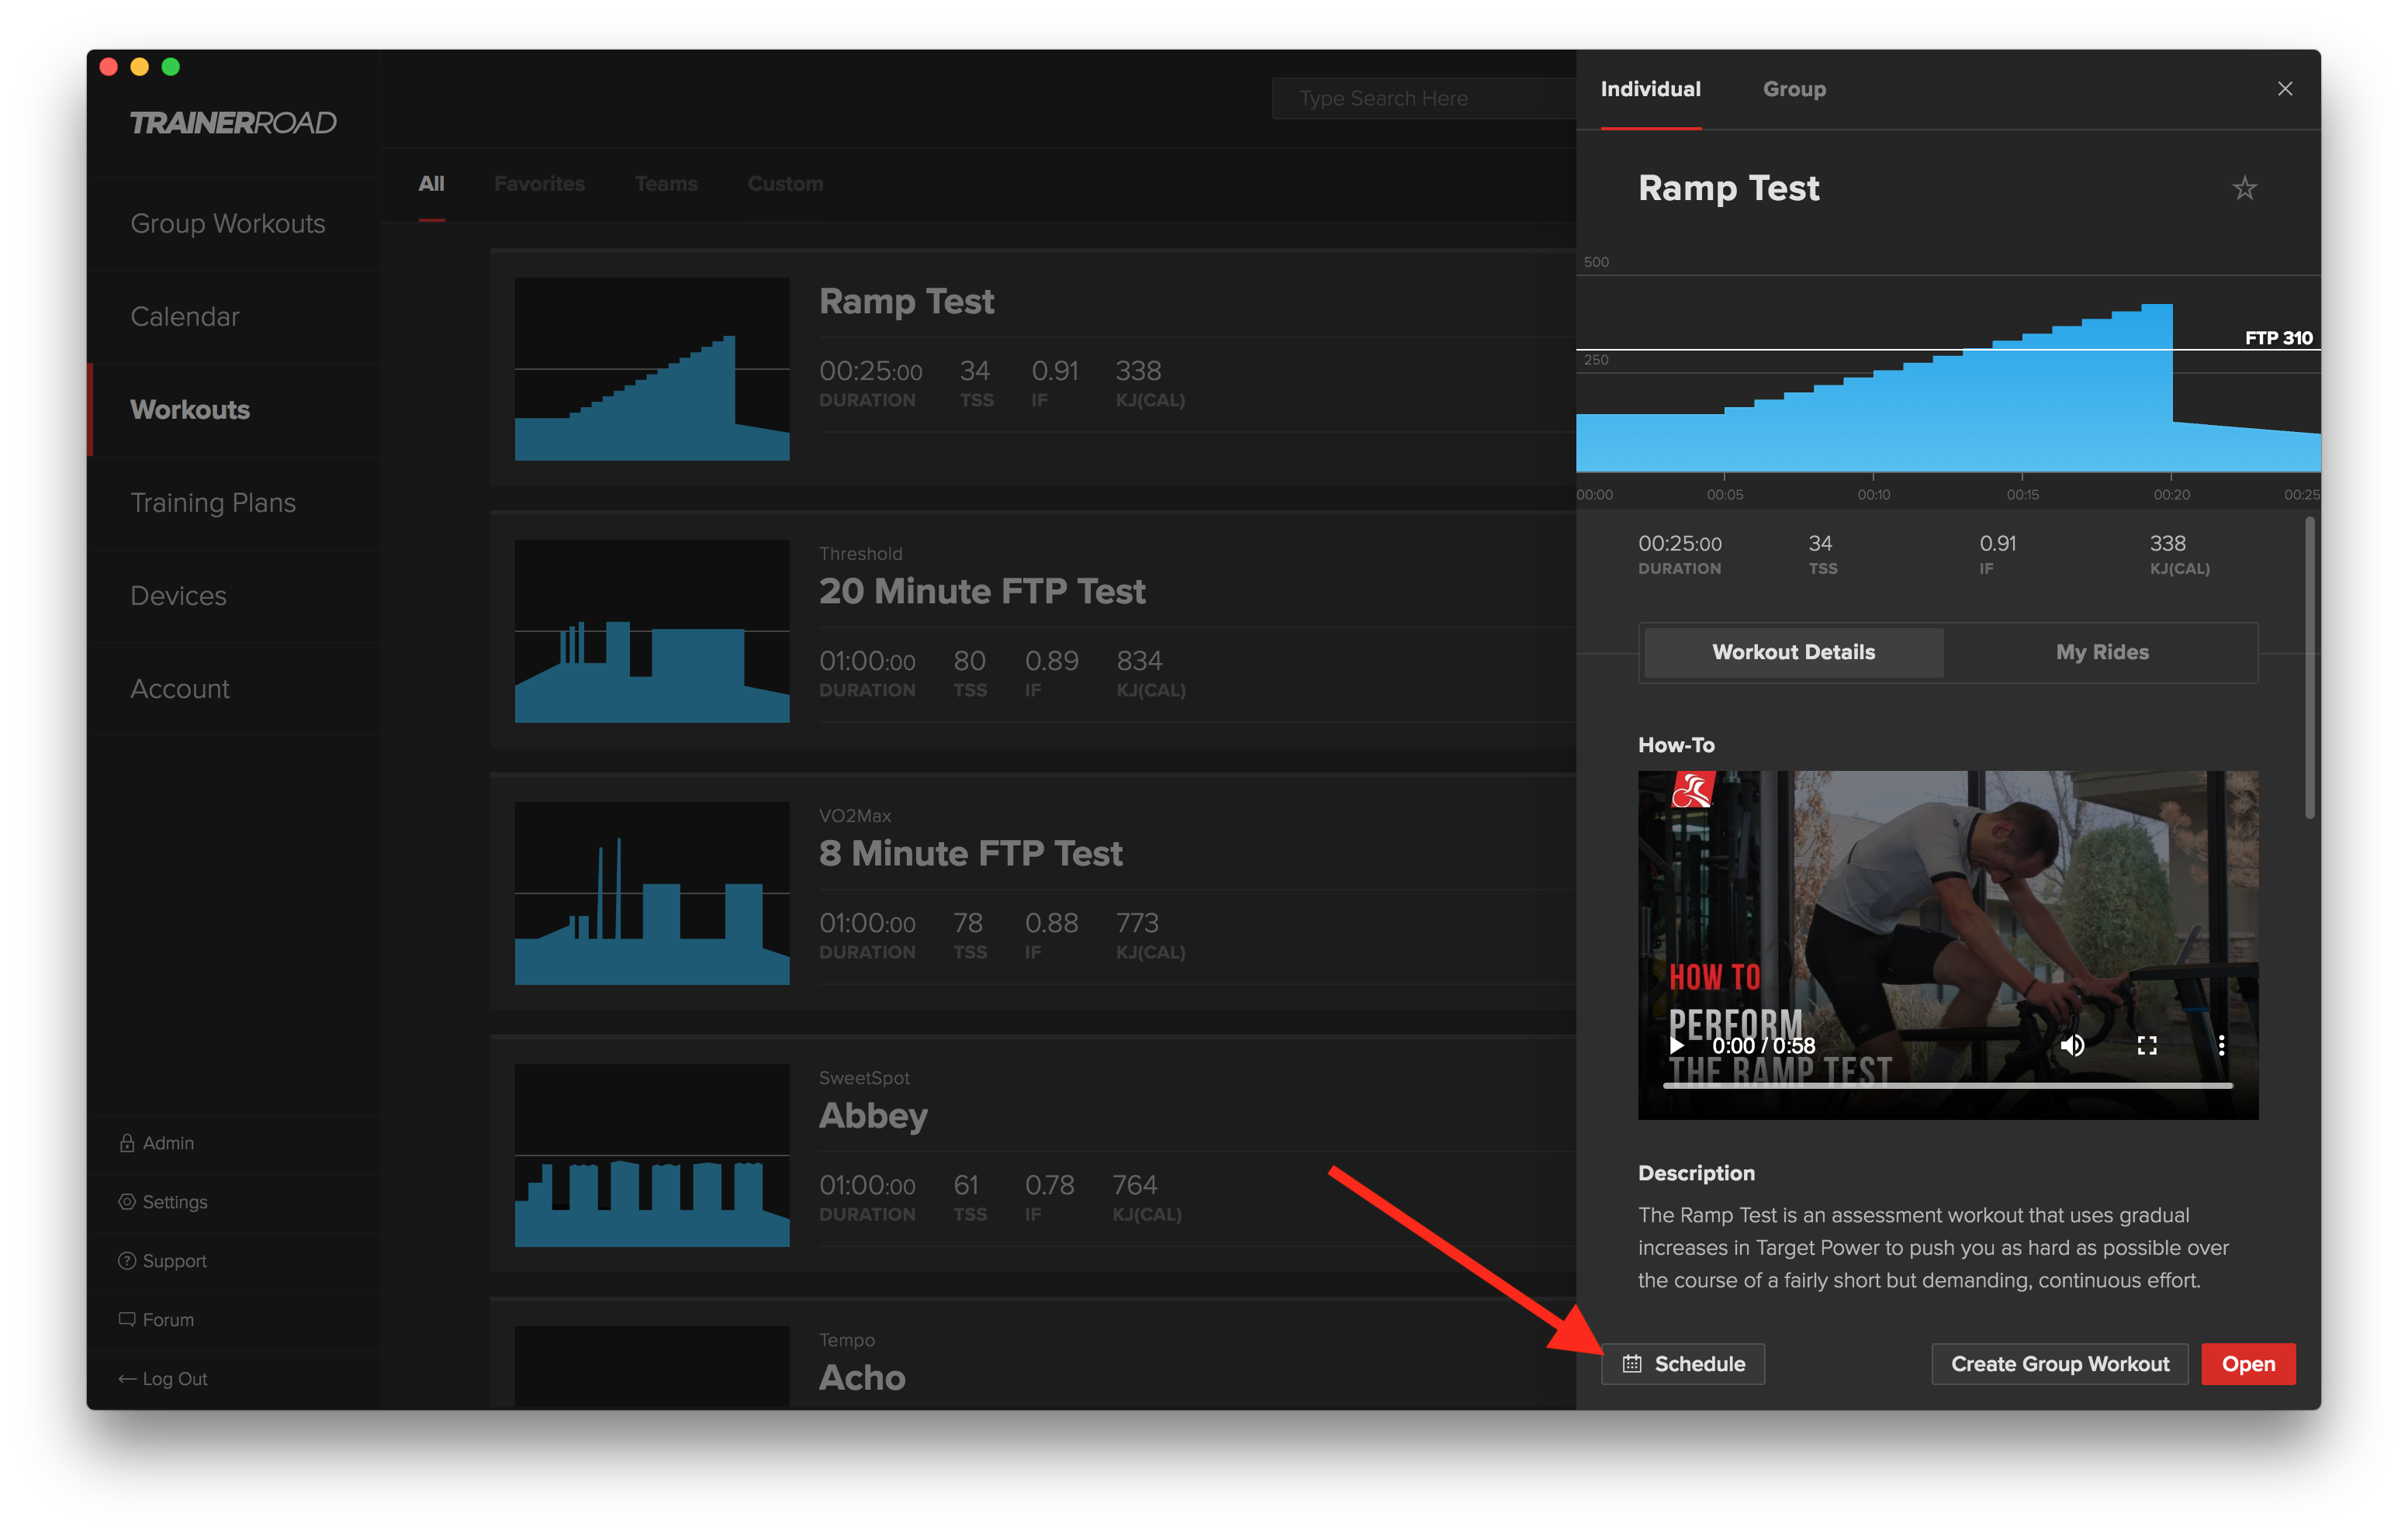Switch to the My Rides segment
Screen dimensions: 2408x1534
pyautogui.click(x=2102, y=652)
